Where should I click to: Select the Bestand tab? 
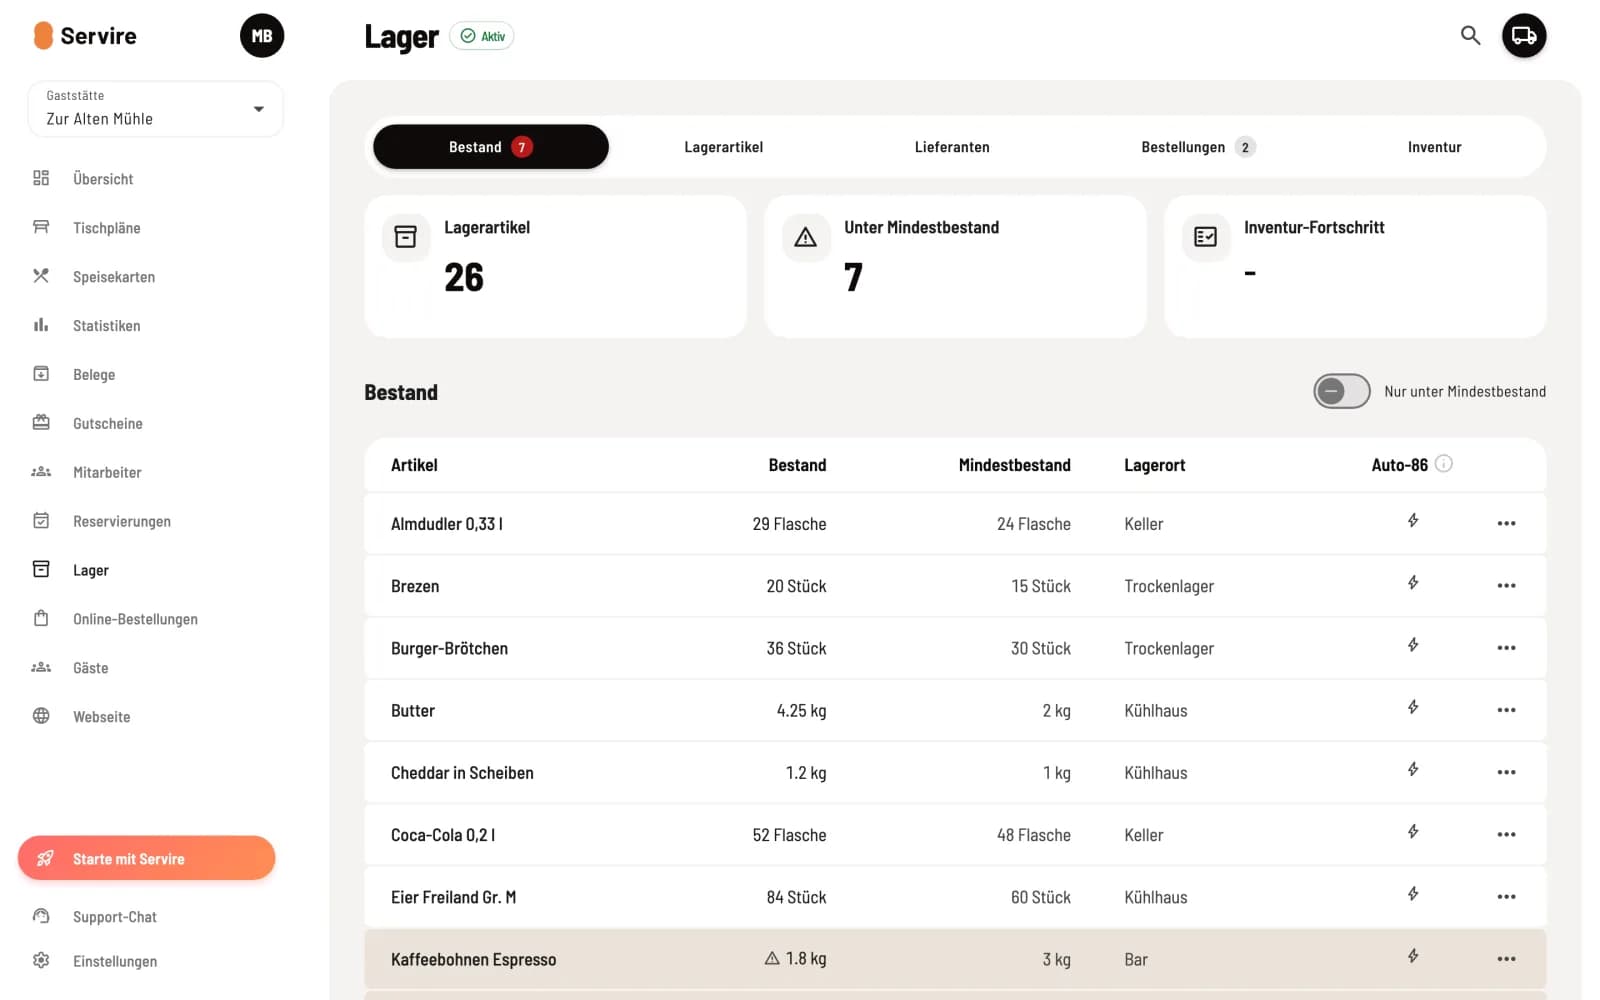coord(491,147)
